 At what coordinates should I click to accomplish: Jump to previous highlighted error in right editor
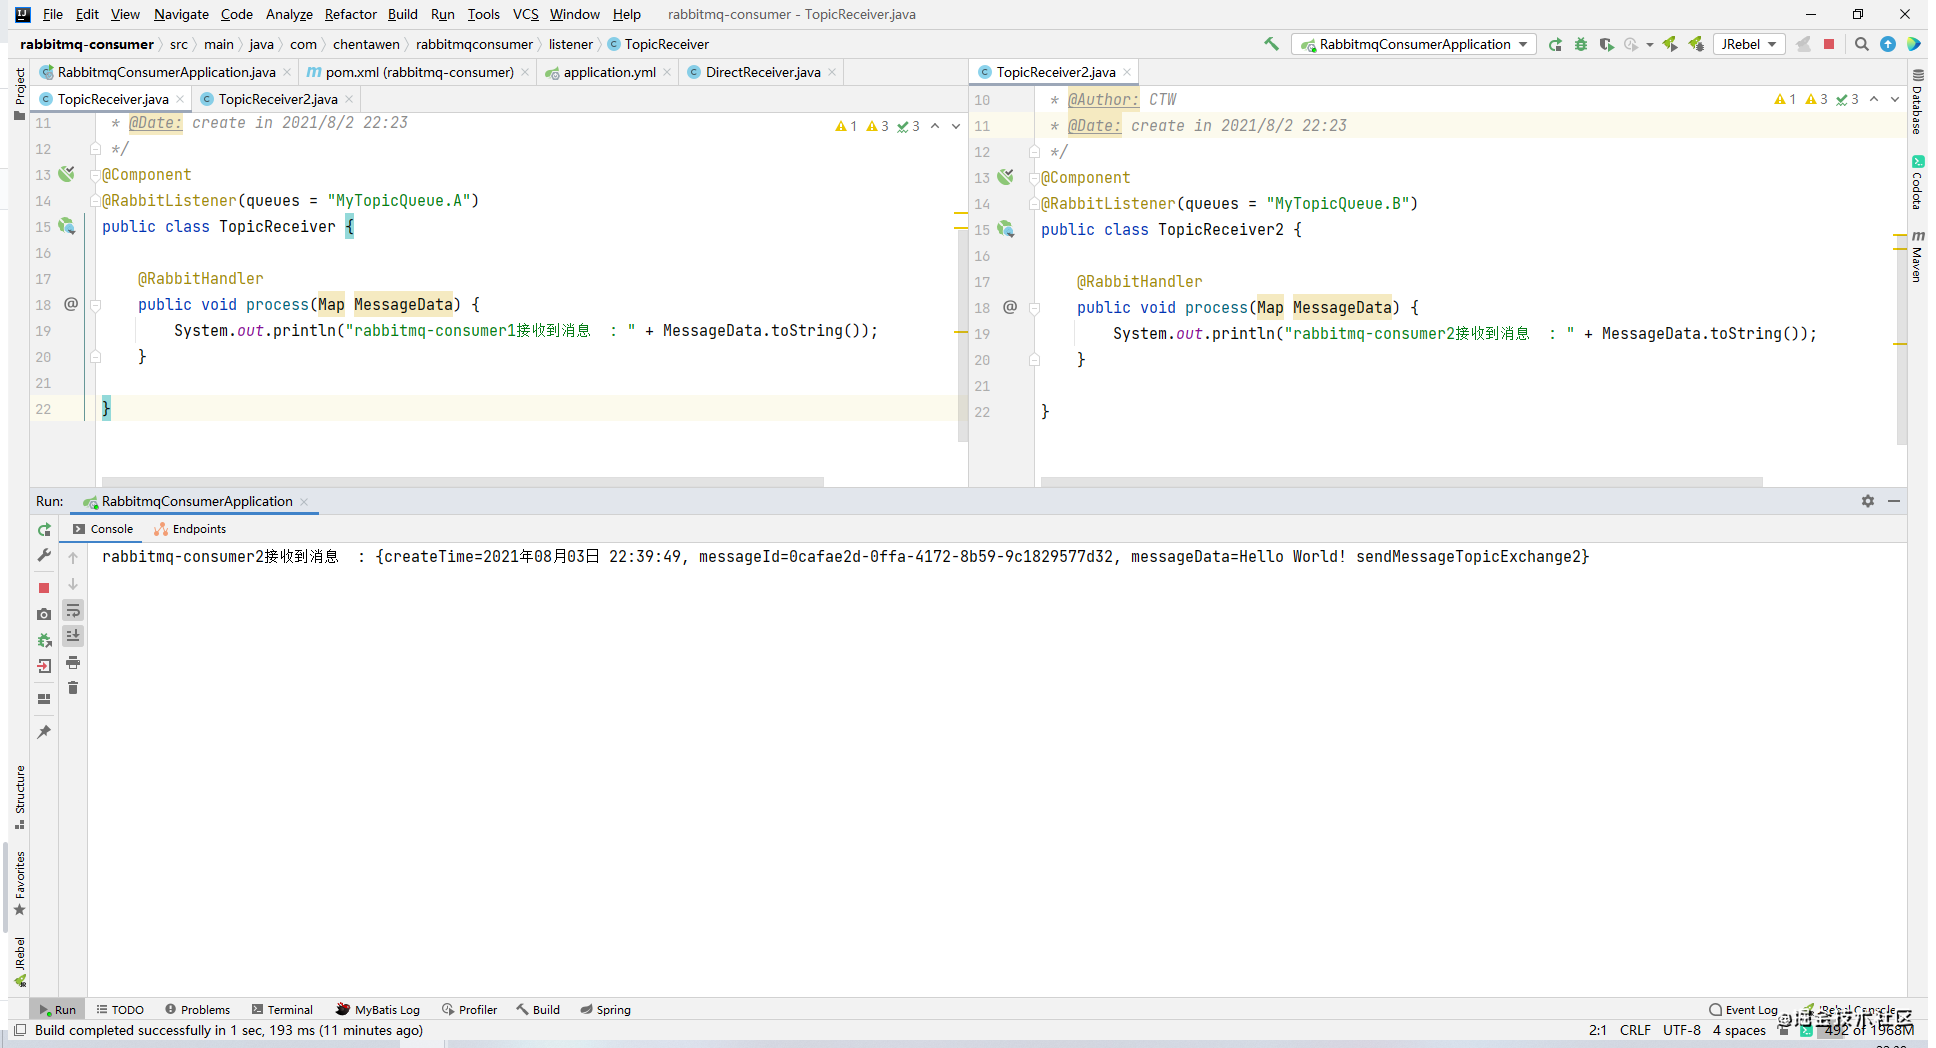1874,99
